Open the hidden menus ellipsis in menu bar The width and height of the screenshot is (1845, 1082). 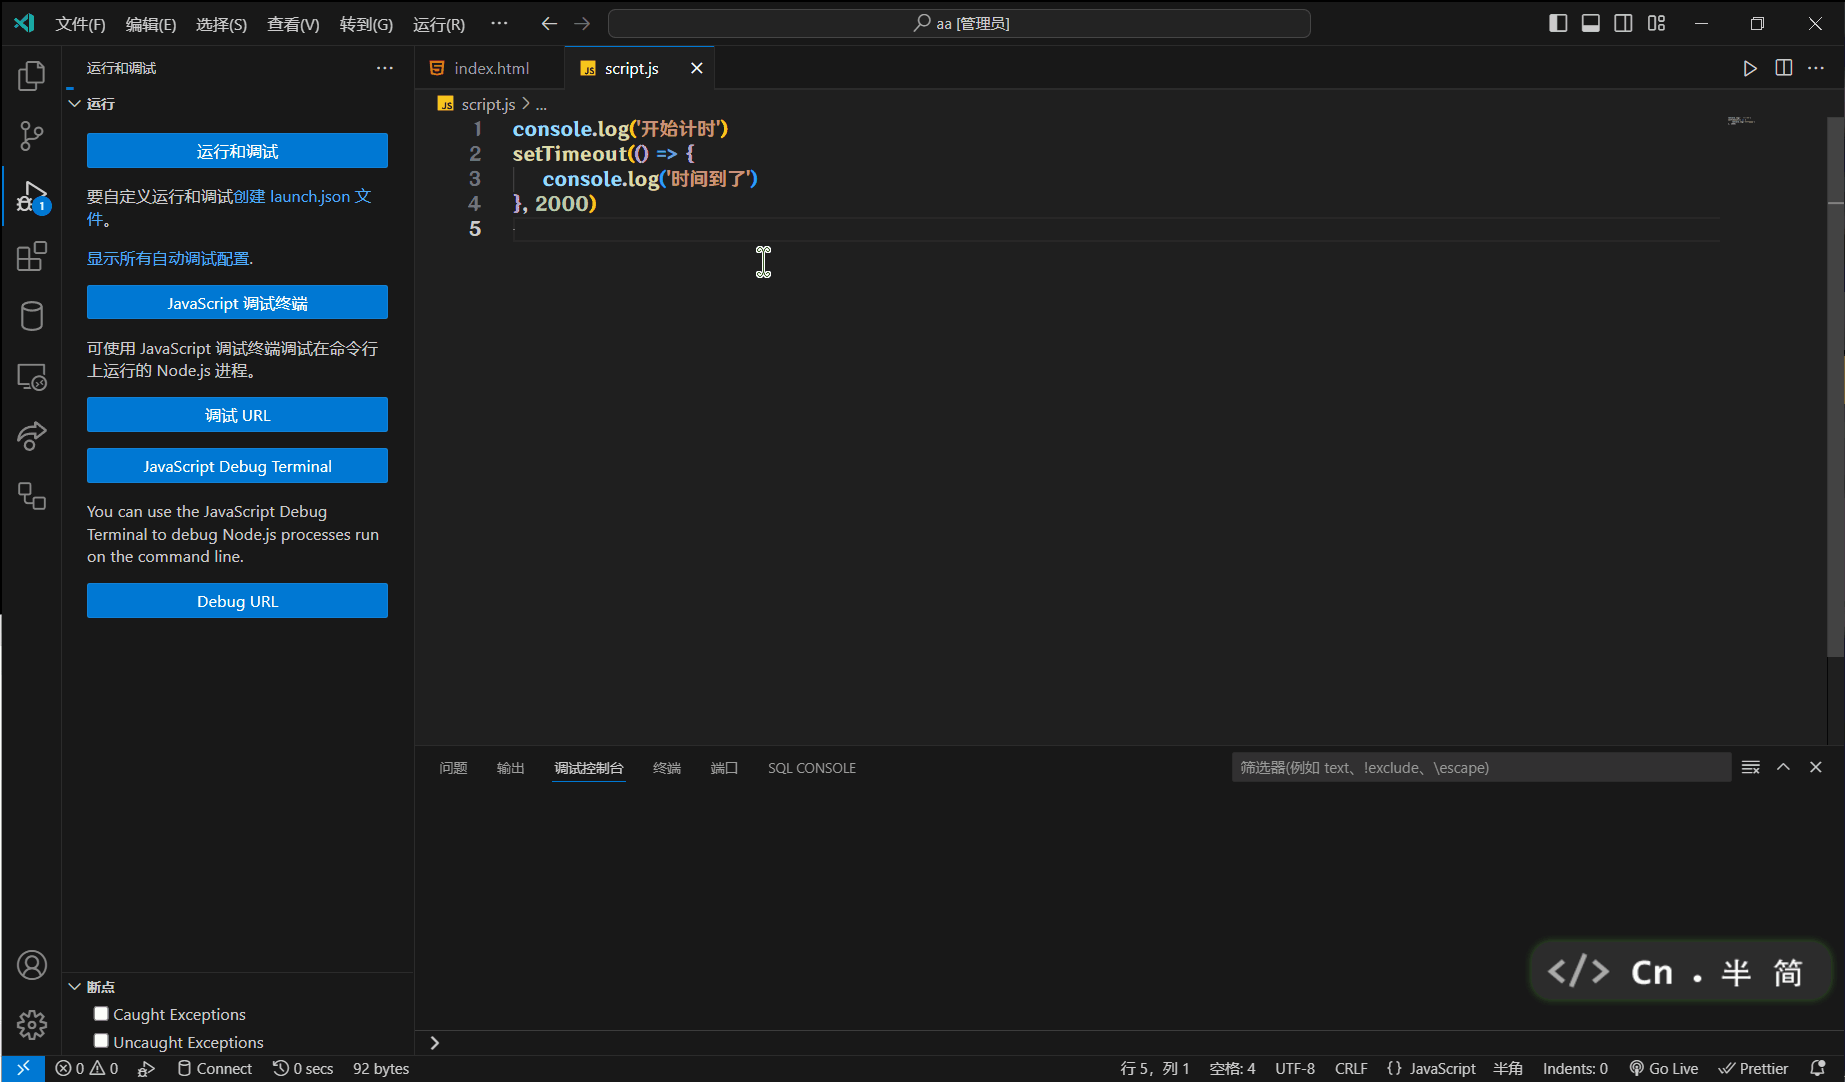point(499,23)
